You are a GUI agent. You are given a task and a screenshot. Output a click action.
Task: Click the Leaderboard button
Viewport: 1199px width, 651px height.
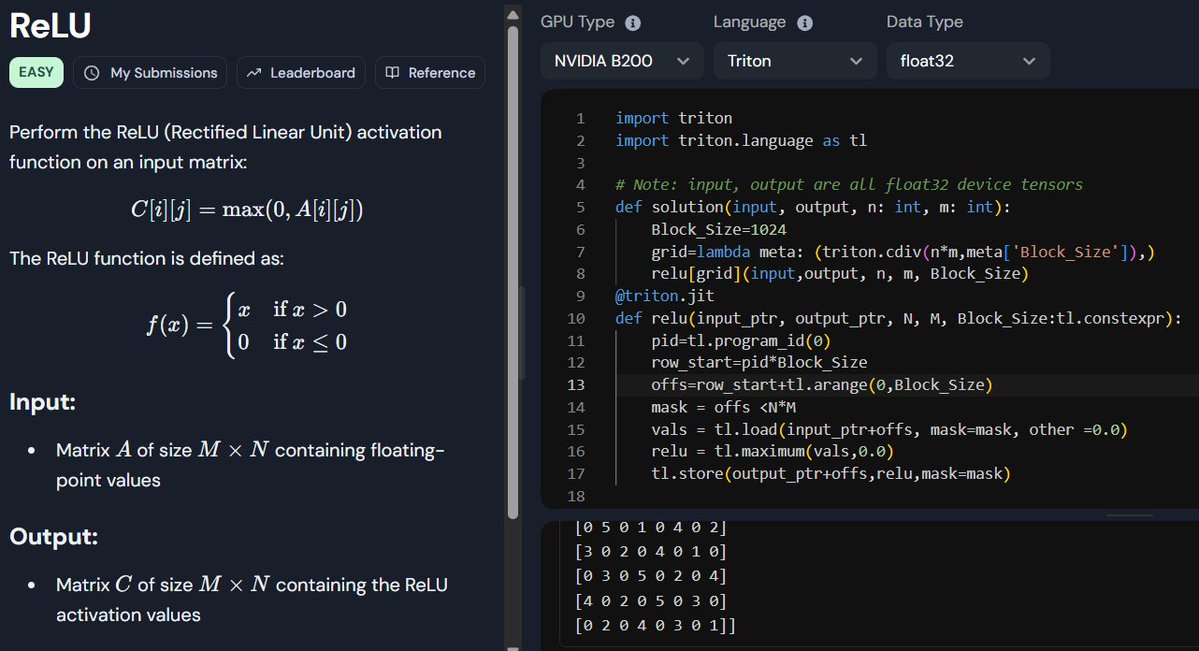point(301,72)
